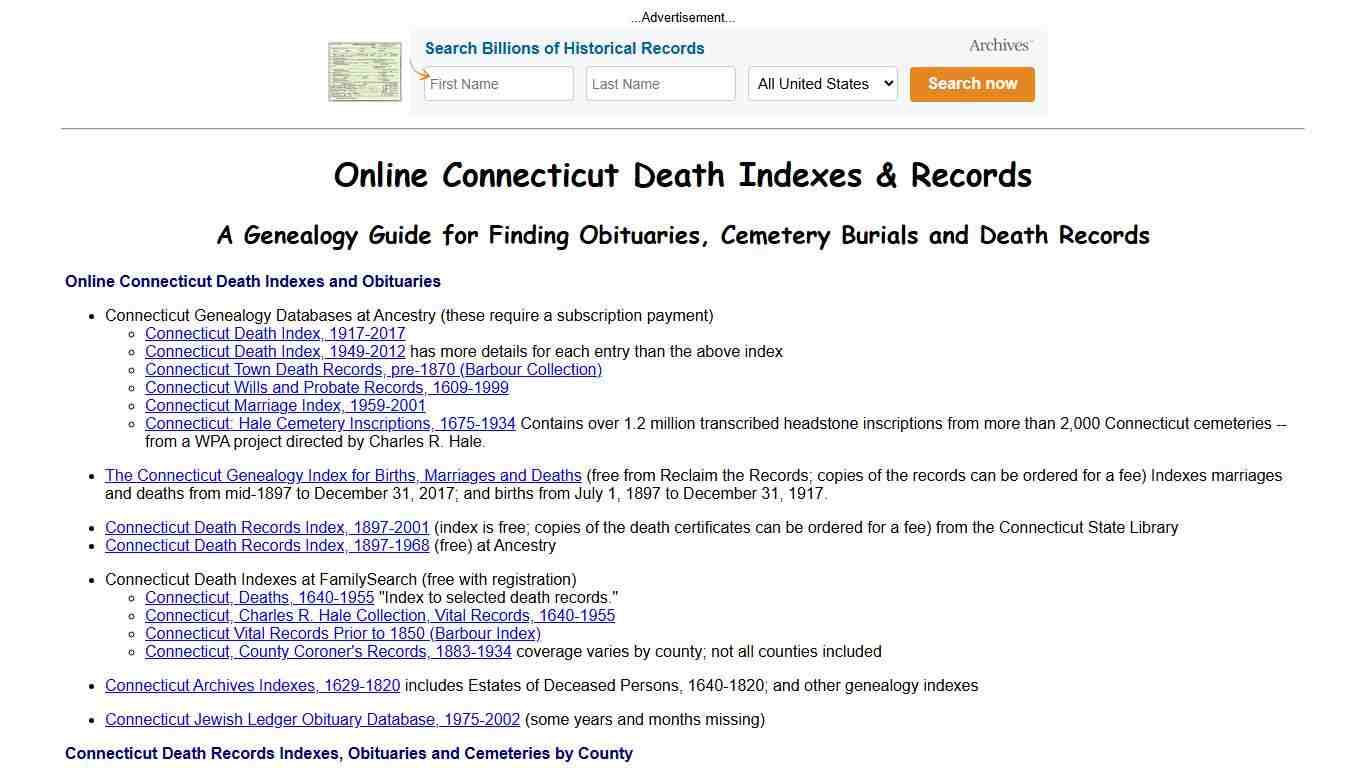
Task: Open Charles R. Hale Collection Vital Records link
Action: pos(380,615)
